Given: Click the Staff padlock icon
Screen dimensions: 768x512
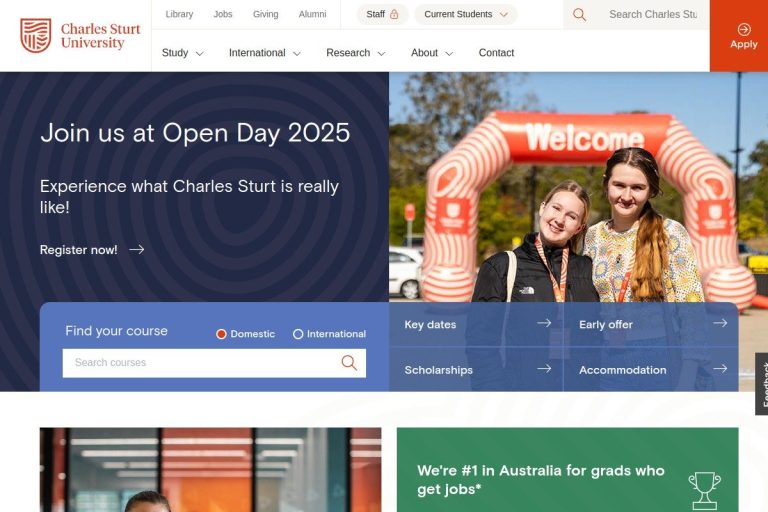Looking at the screenshot, I should coord(394,14).
